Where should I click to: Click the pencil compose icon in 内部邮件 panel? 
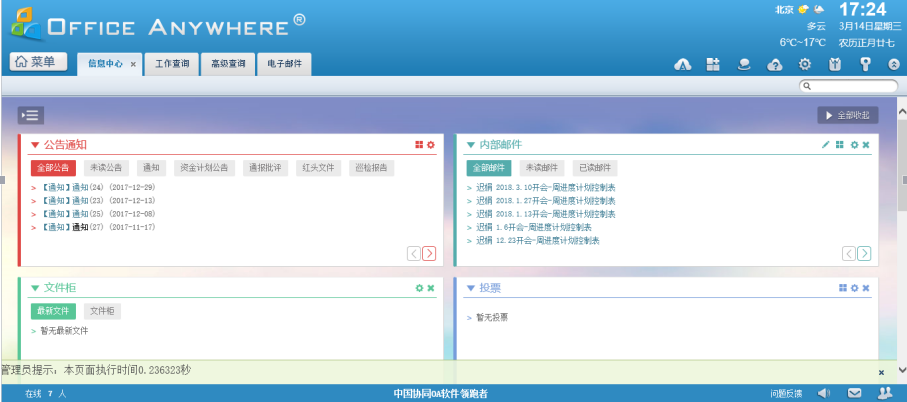(826, 145)
